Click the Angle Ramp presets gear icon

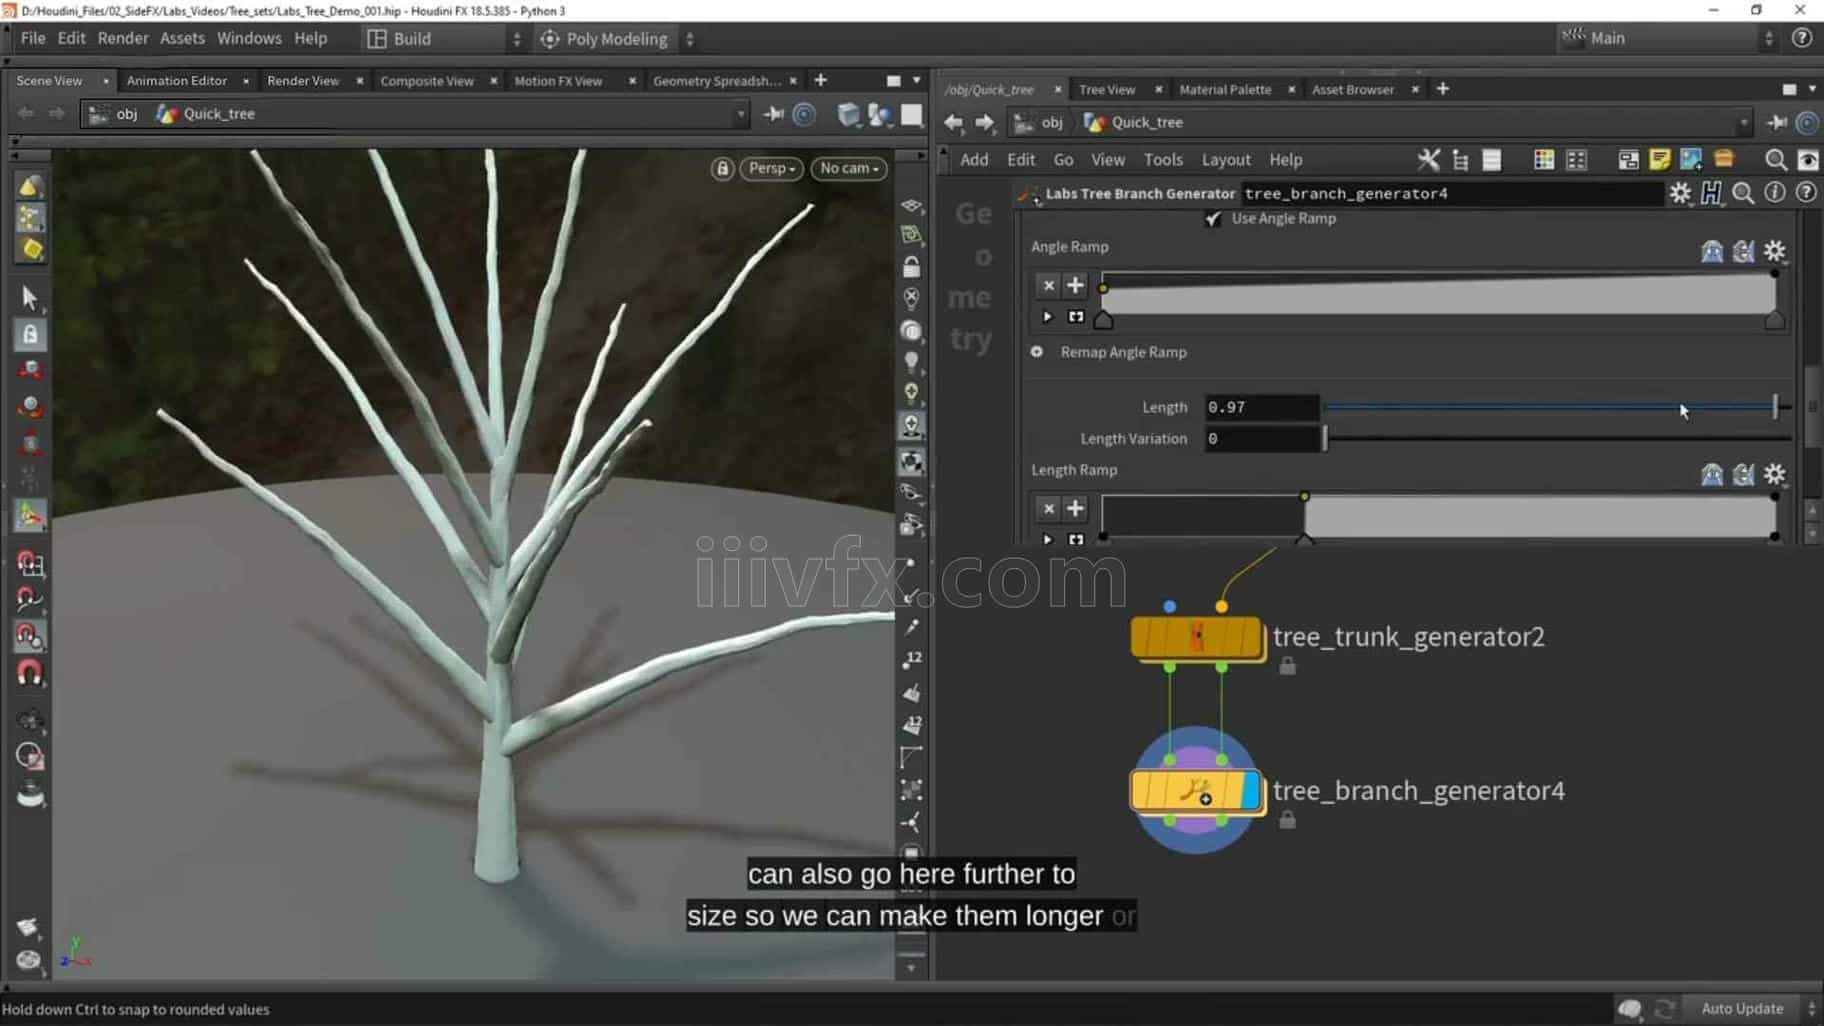1776,252
